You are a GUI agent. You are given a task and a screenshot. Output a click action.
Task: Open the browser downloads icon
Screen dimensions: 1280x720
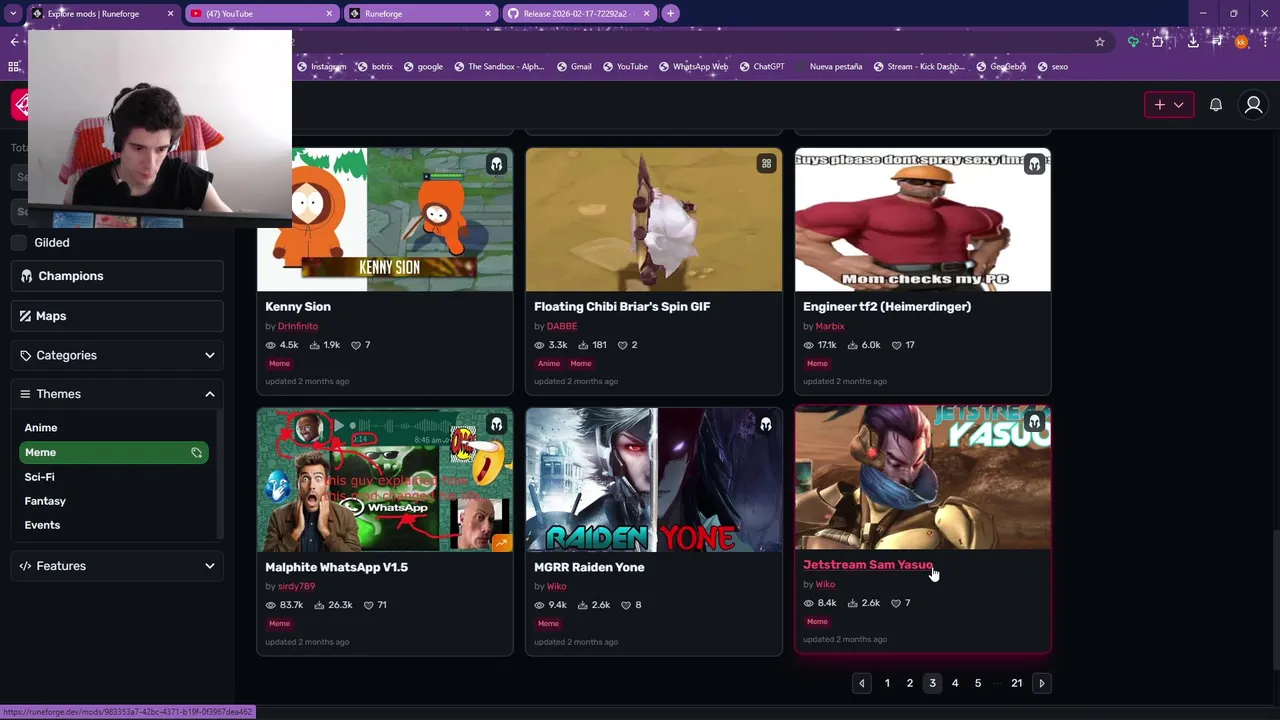[1193, 42]
